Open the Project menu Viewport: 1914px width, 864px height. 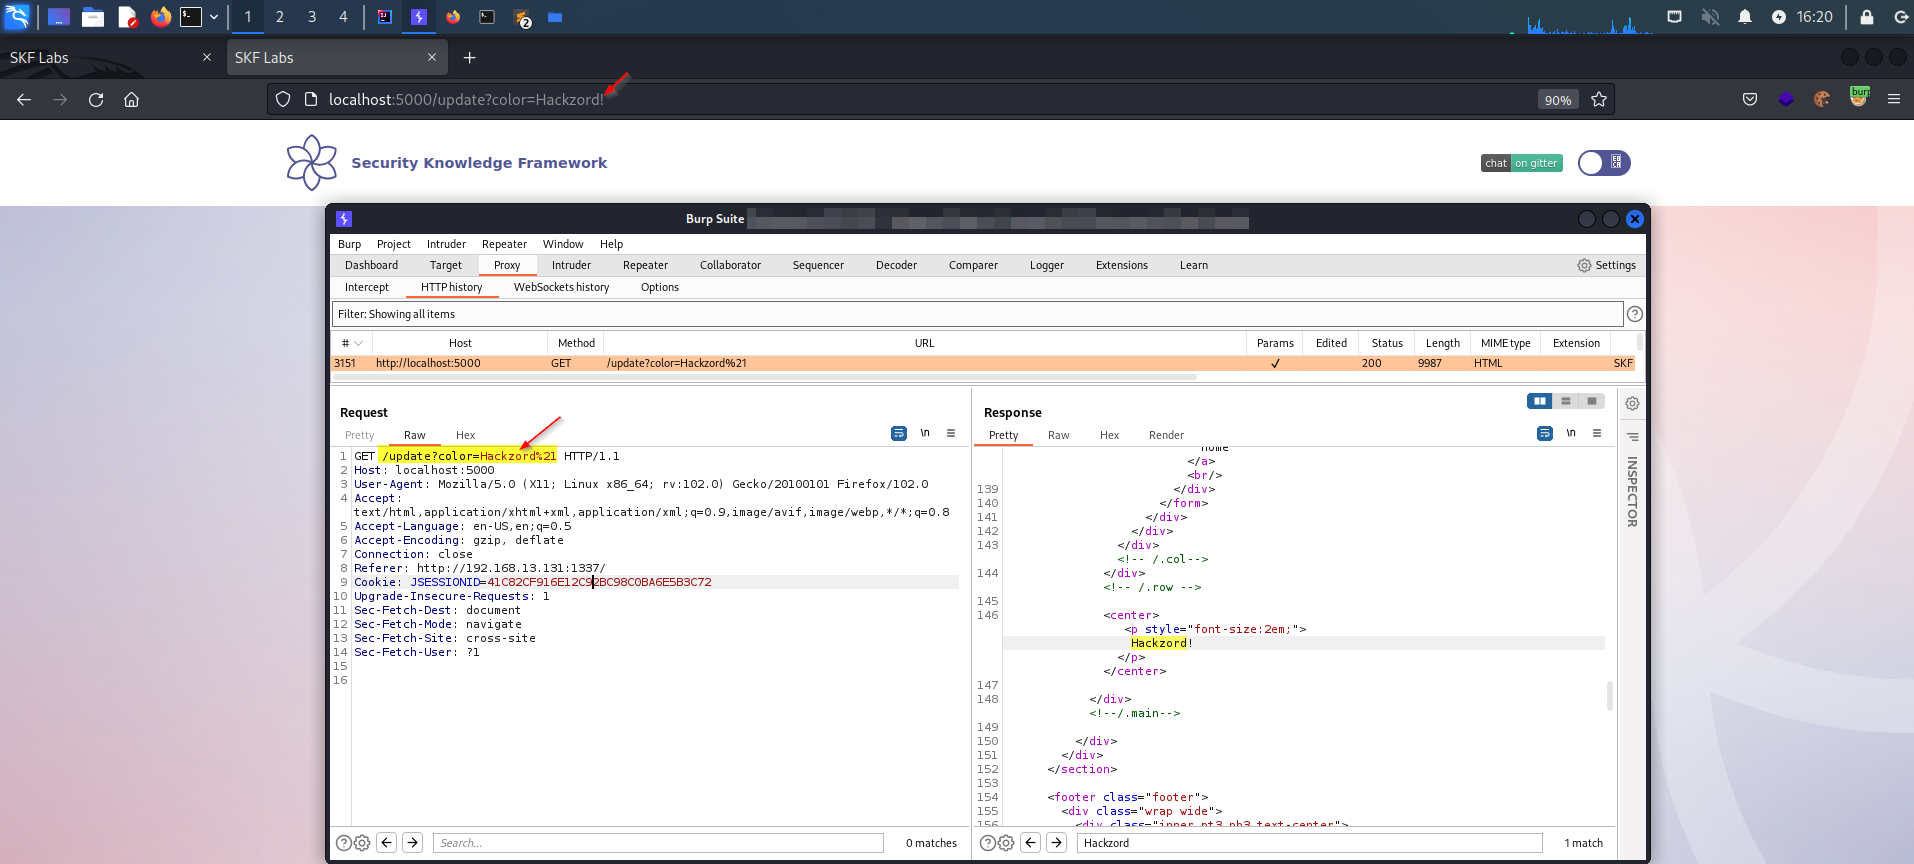tap(394, 244)
